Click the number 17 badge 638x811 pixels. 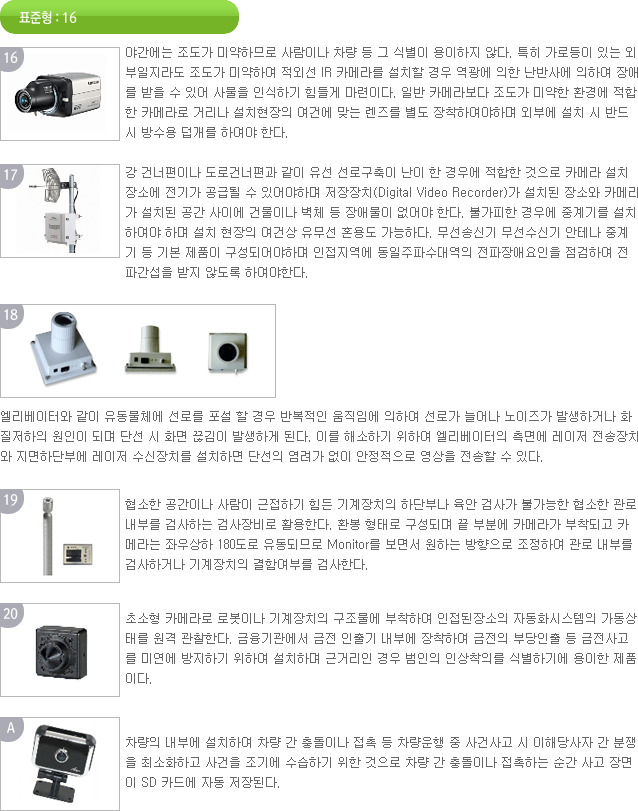pos(10,175)
